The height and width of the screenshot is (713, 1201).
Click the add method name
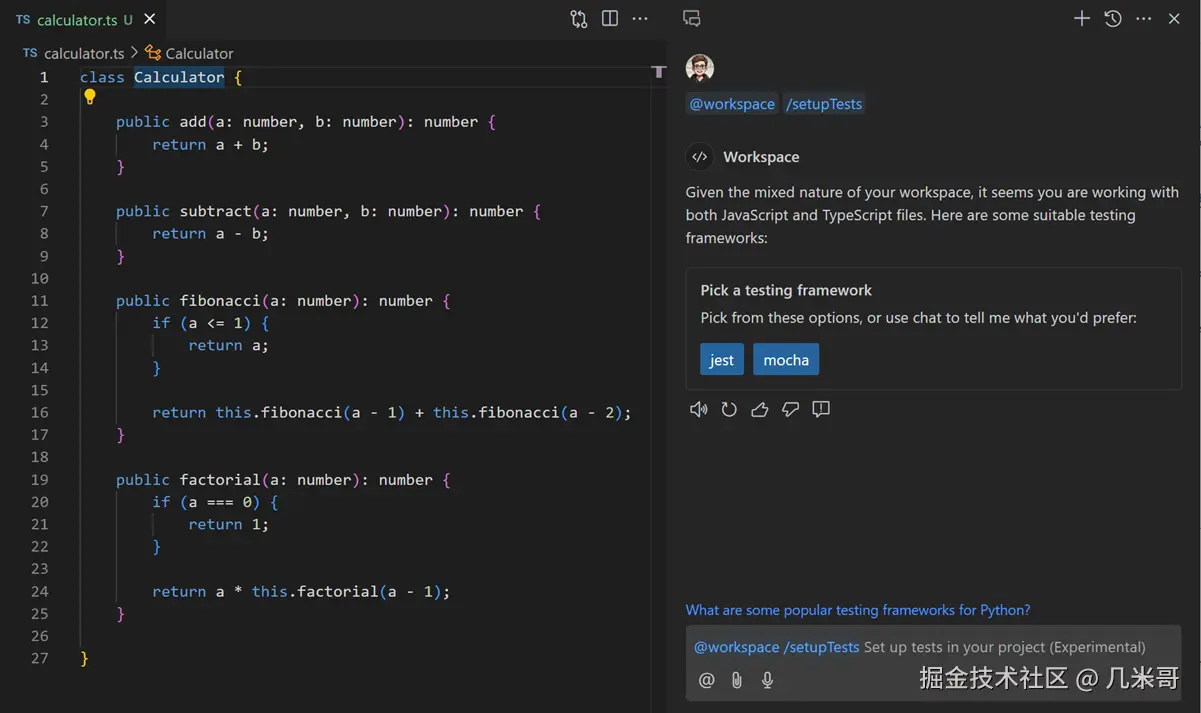pyautogui.click(x=193, y=122)
